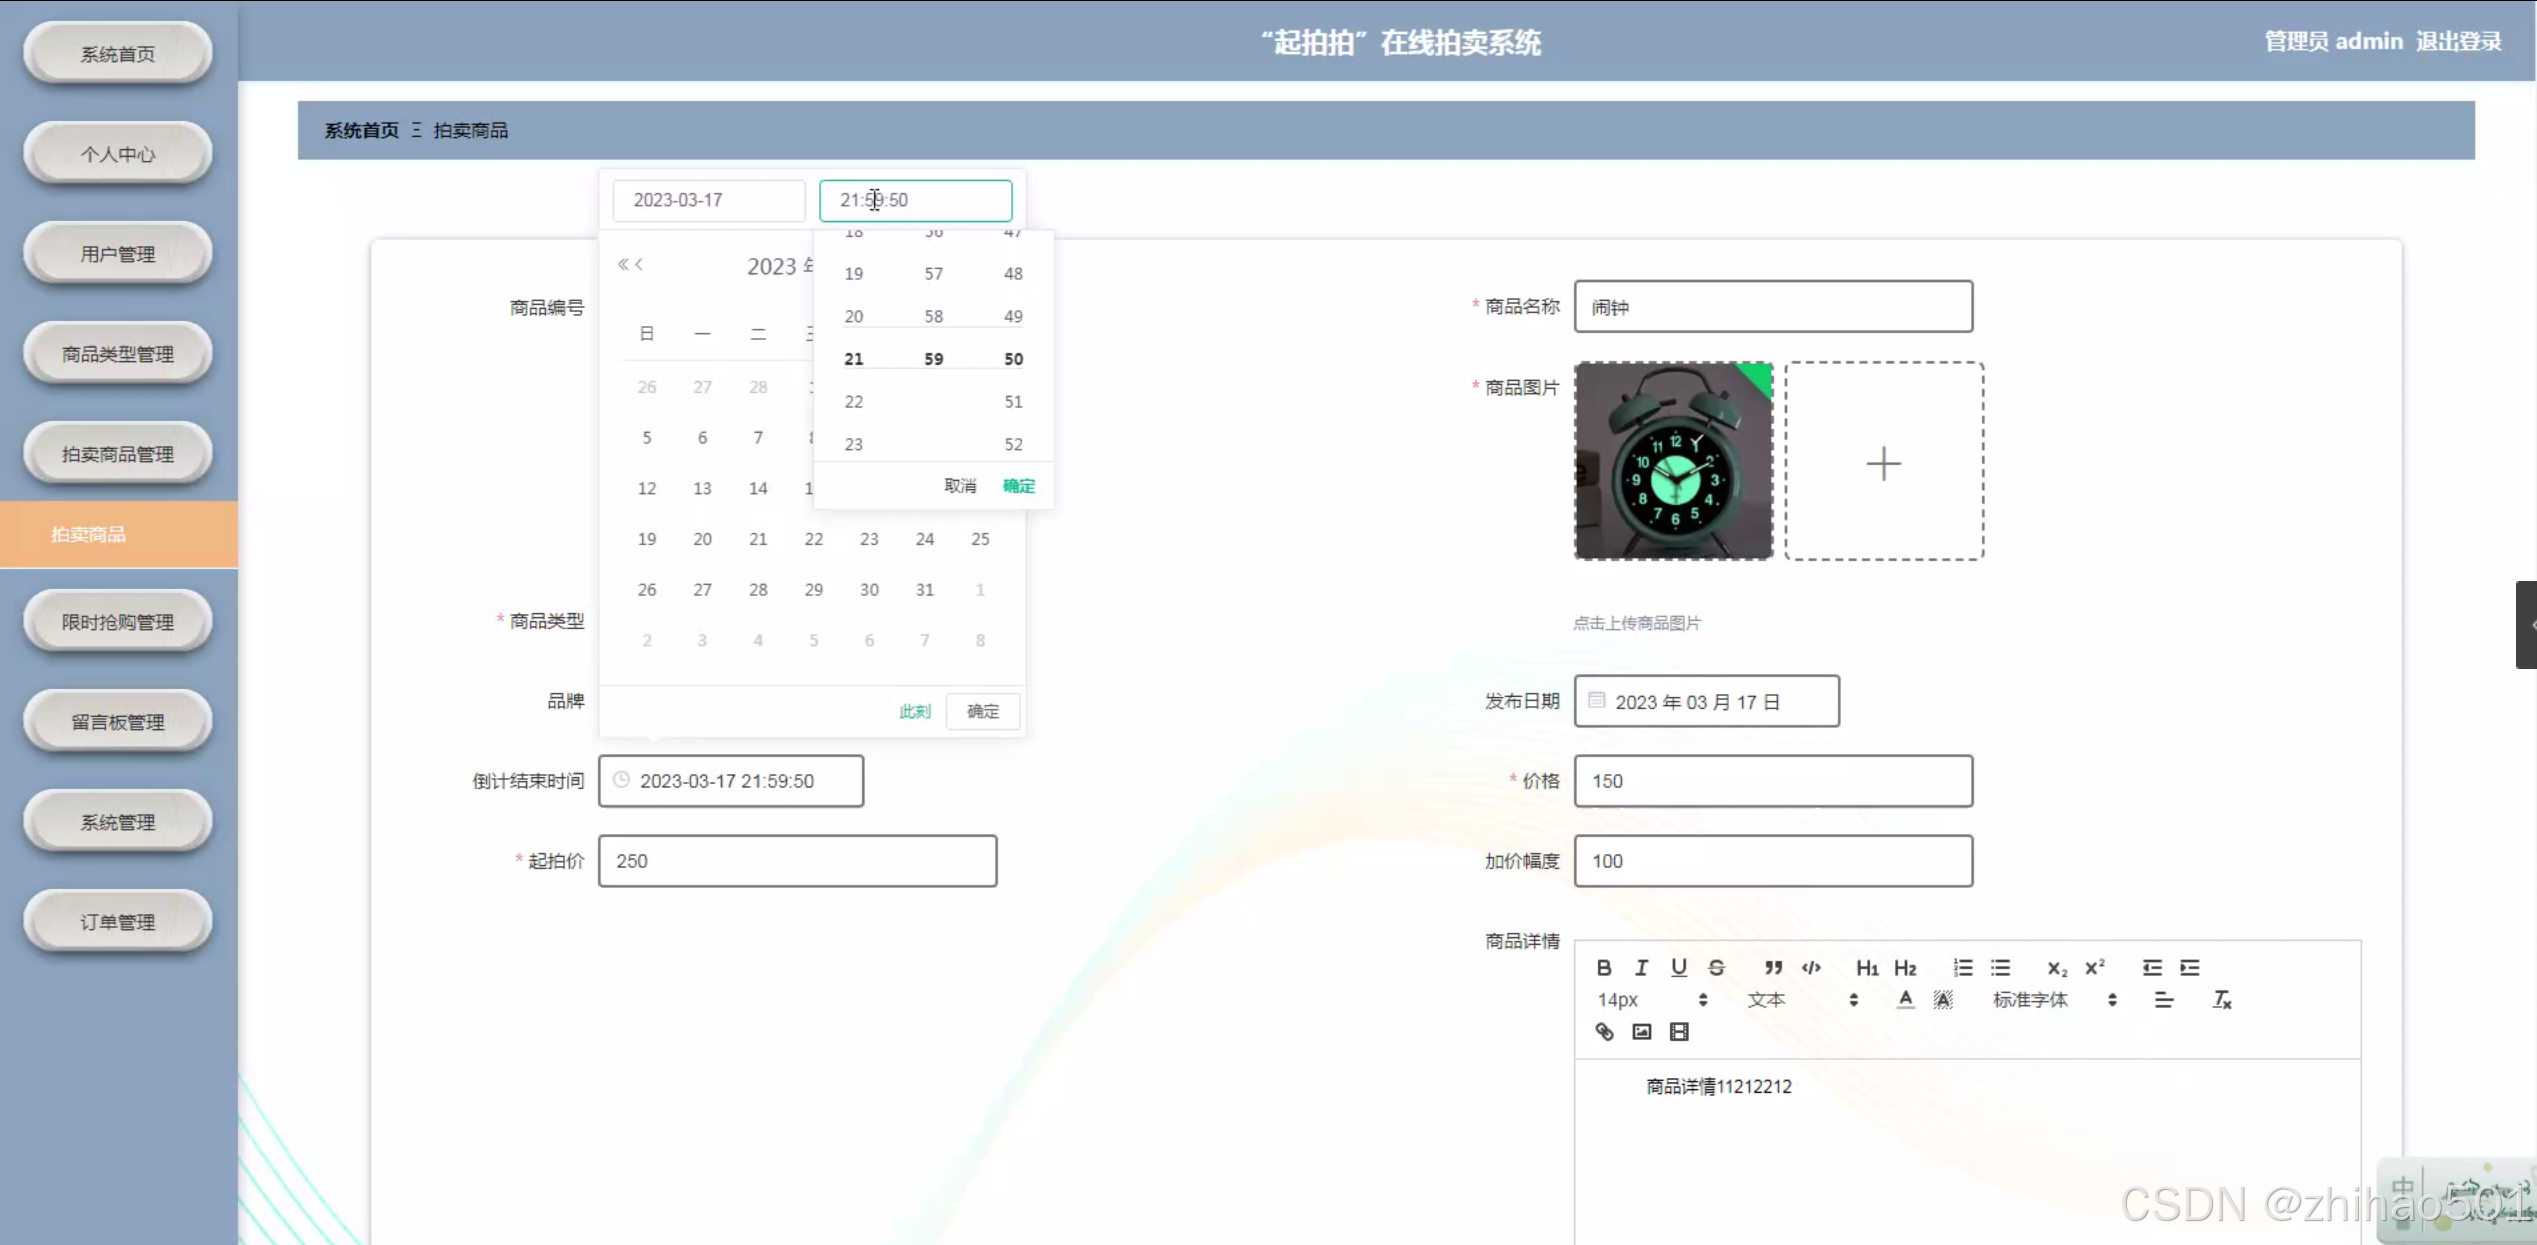
Task: Clear text formatting in editor
Action: point(2221,999)
